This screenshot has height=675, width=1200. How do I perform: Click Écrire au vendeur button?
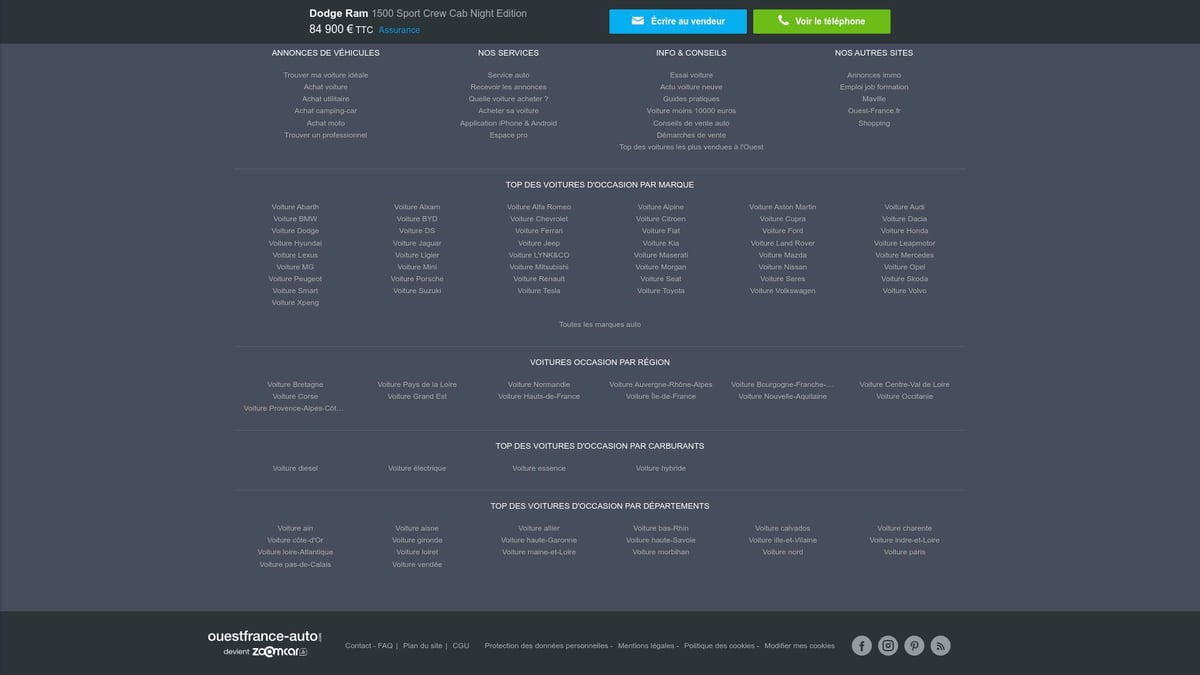click(678, 21)
